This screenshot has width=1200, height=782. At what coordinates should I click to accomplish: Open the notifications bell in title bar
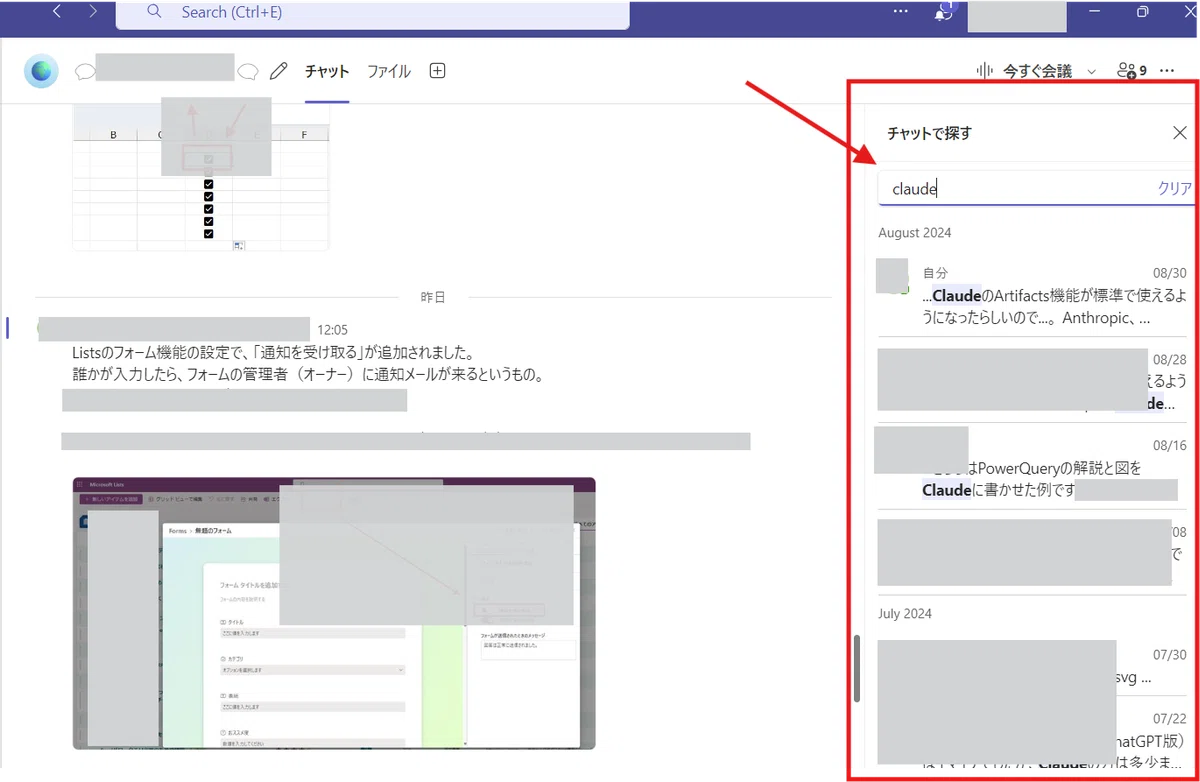[943, 13]
